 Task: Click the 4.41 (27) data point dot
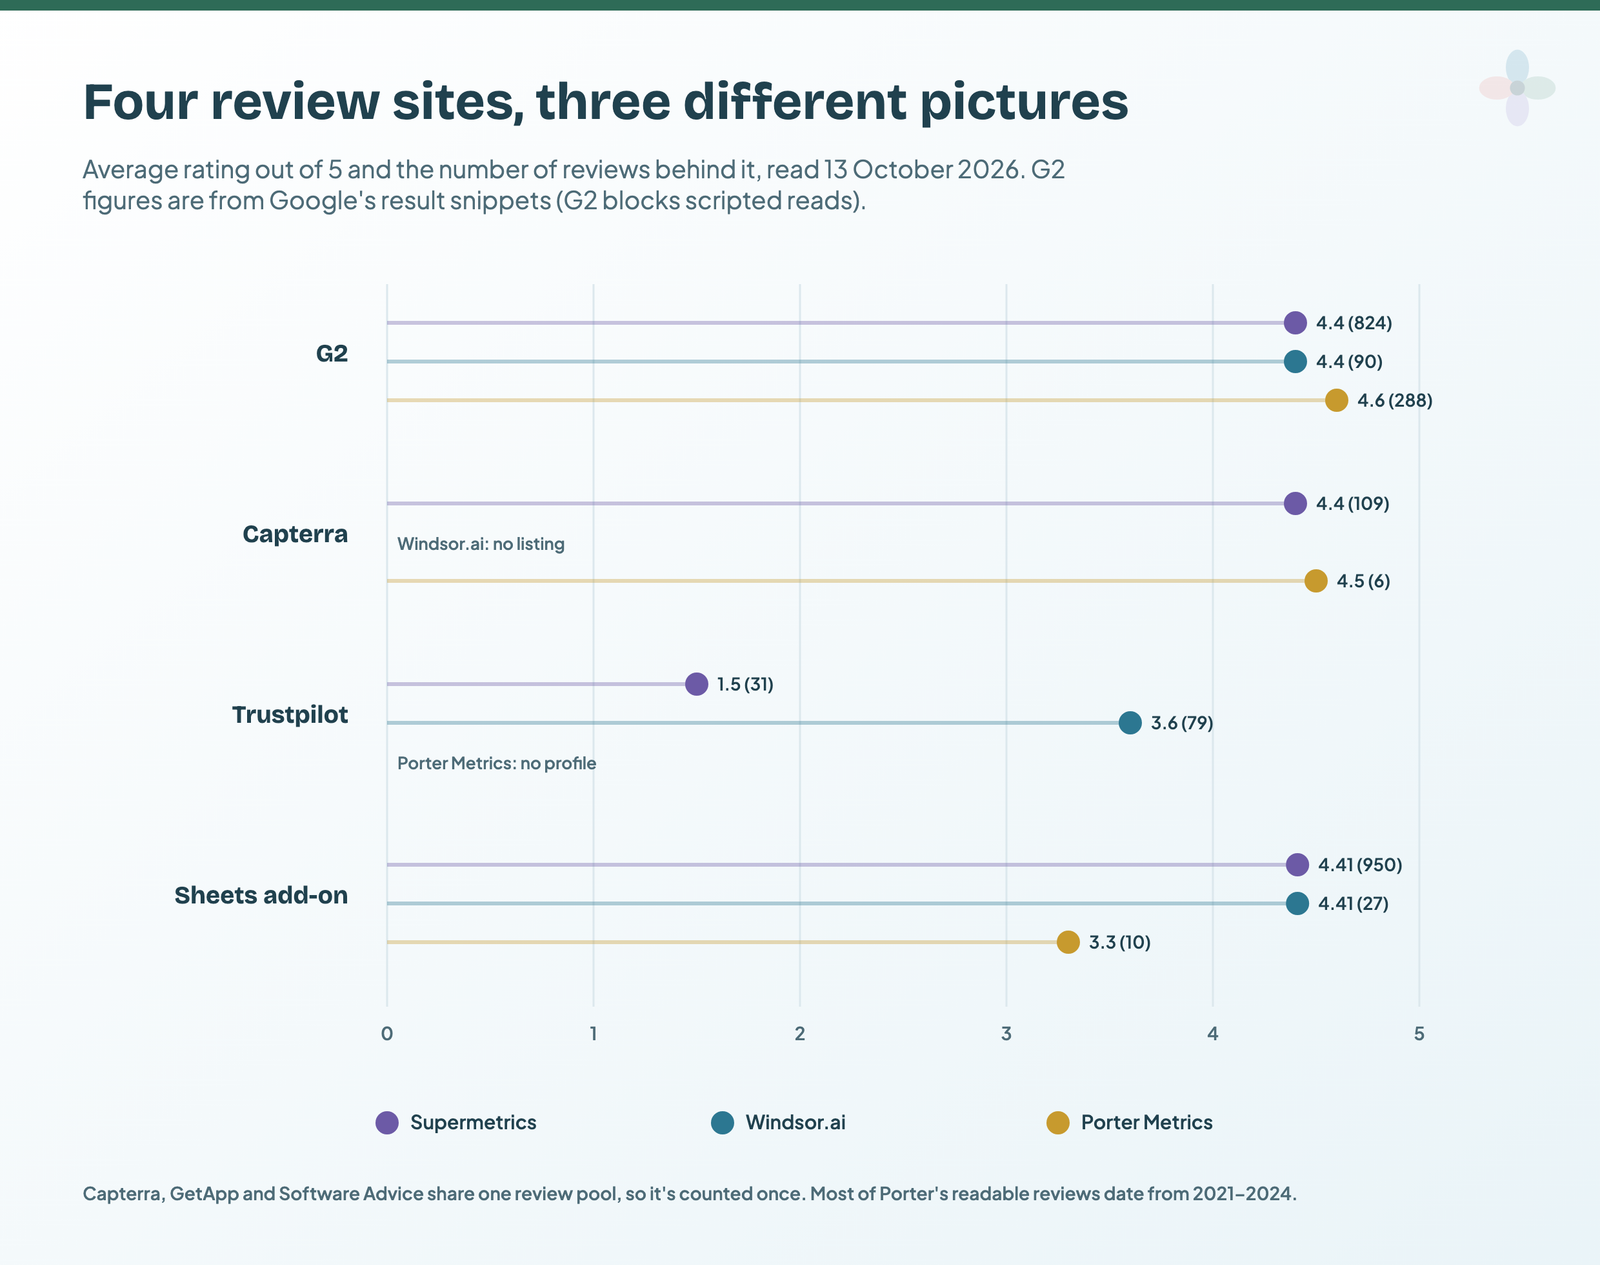point(1297,904)
